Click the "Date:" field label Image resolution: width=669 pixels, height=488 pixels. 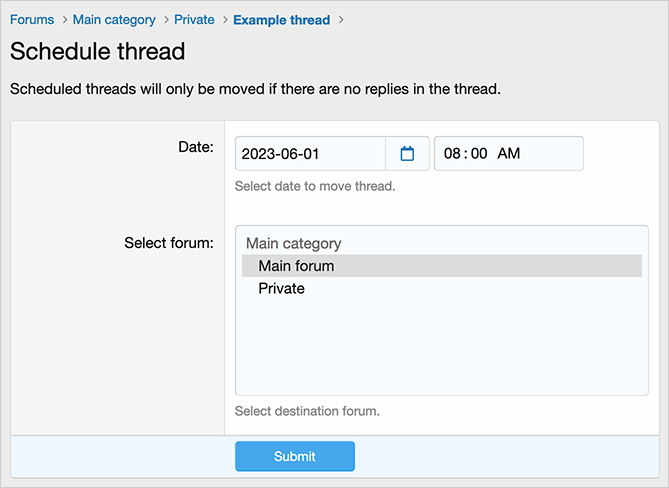195,147
